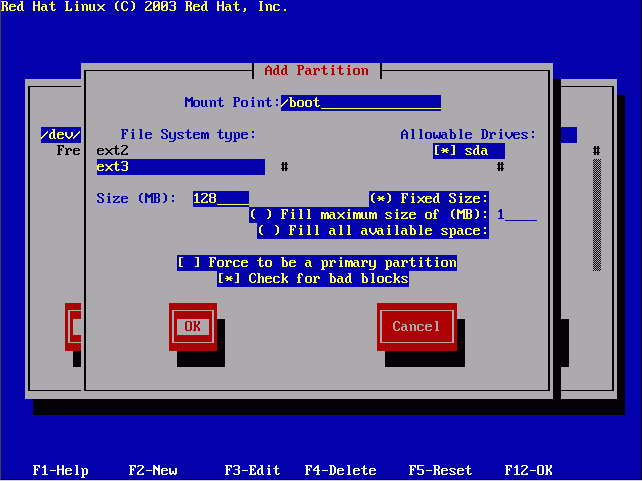Viewport: 642px width, 481px height.
Task: Click the Allowable Drives list scrollbar marker
Action: pyautogui.click(x=500, y=167)
